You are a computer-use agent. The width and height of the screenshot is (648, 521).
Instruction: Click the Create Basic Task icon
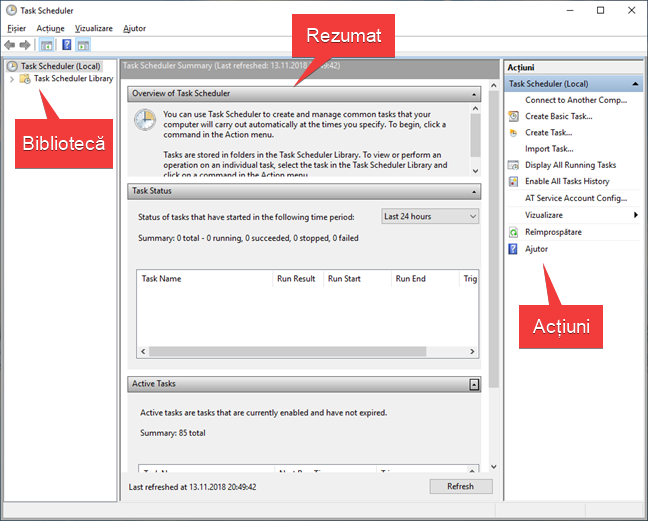pyautogui.click(x=513, y=117)
